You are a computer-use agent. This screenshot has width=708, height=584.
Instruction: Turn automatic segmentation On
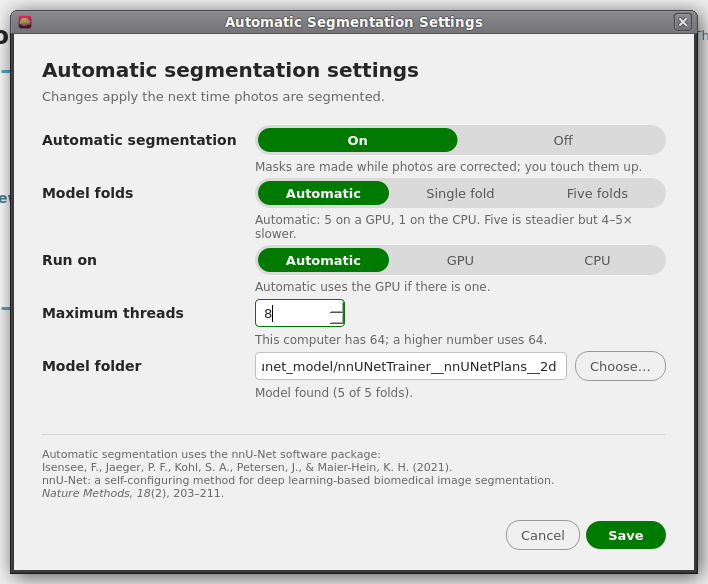357,140
